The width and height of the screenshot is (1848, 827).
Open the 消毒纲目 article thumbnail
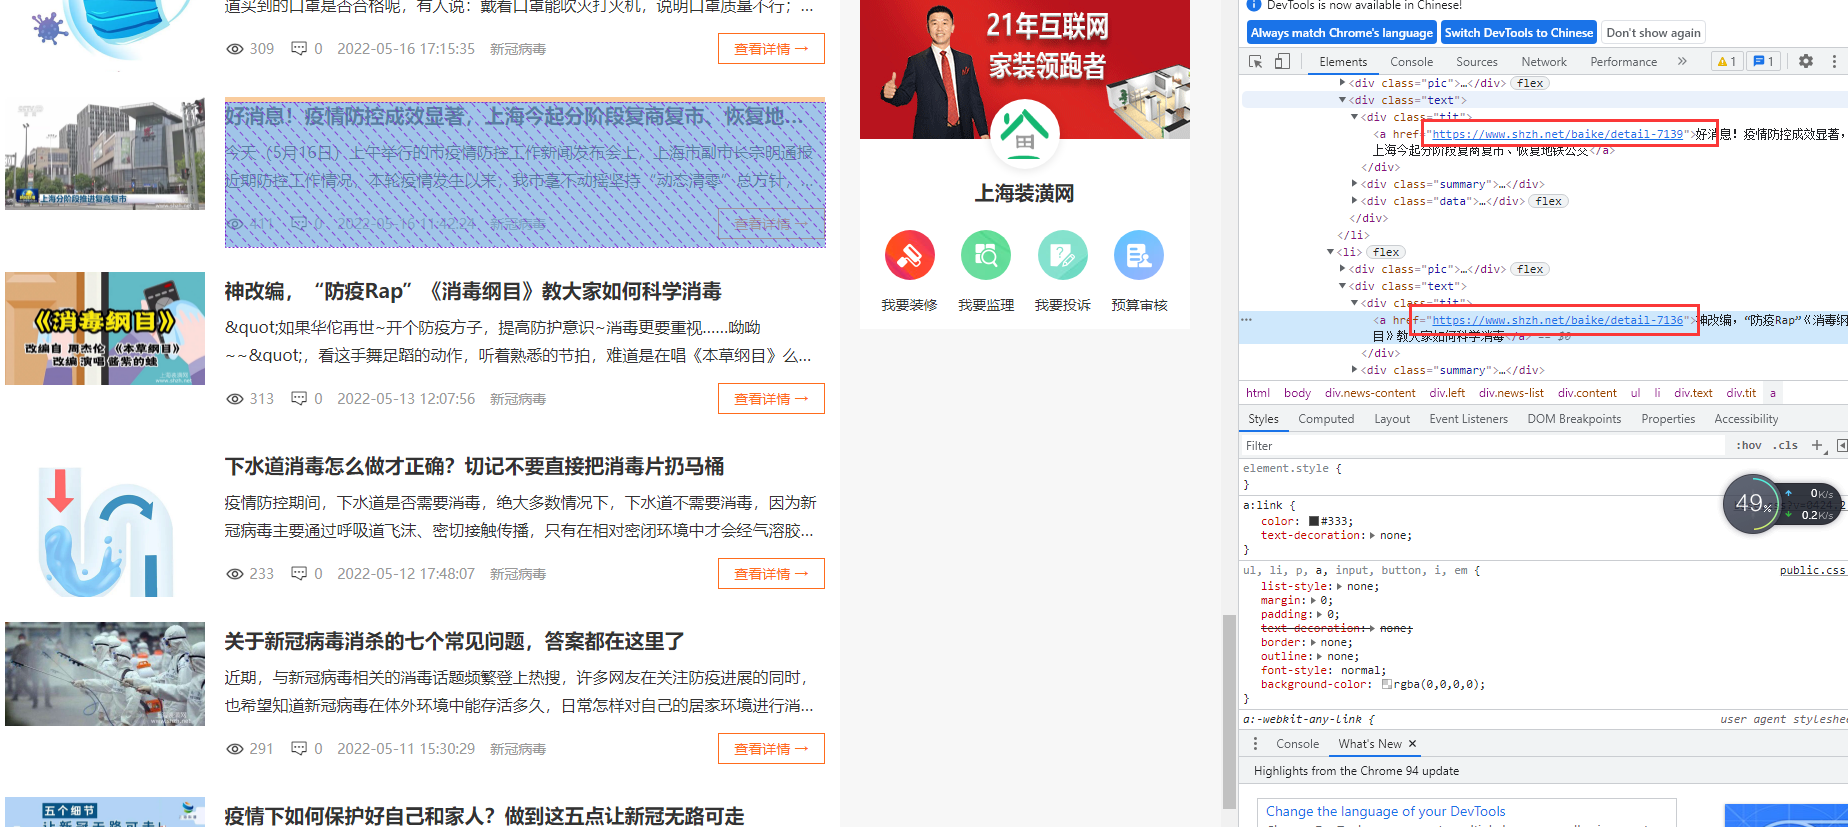pyautogui.click(x=105, y=329)
